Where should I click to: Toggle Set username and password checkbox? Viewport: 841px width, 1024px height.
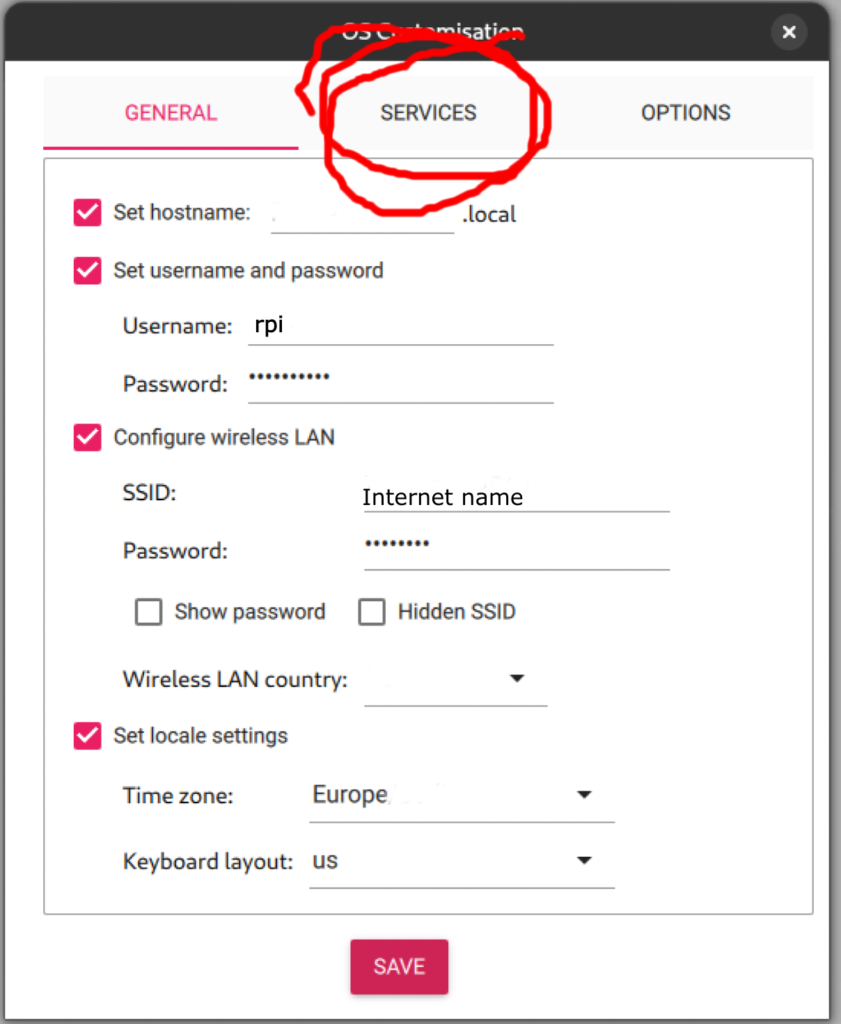point(88,270)
